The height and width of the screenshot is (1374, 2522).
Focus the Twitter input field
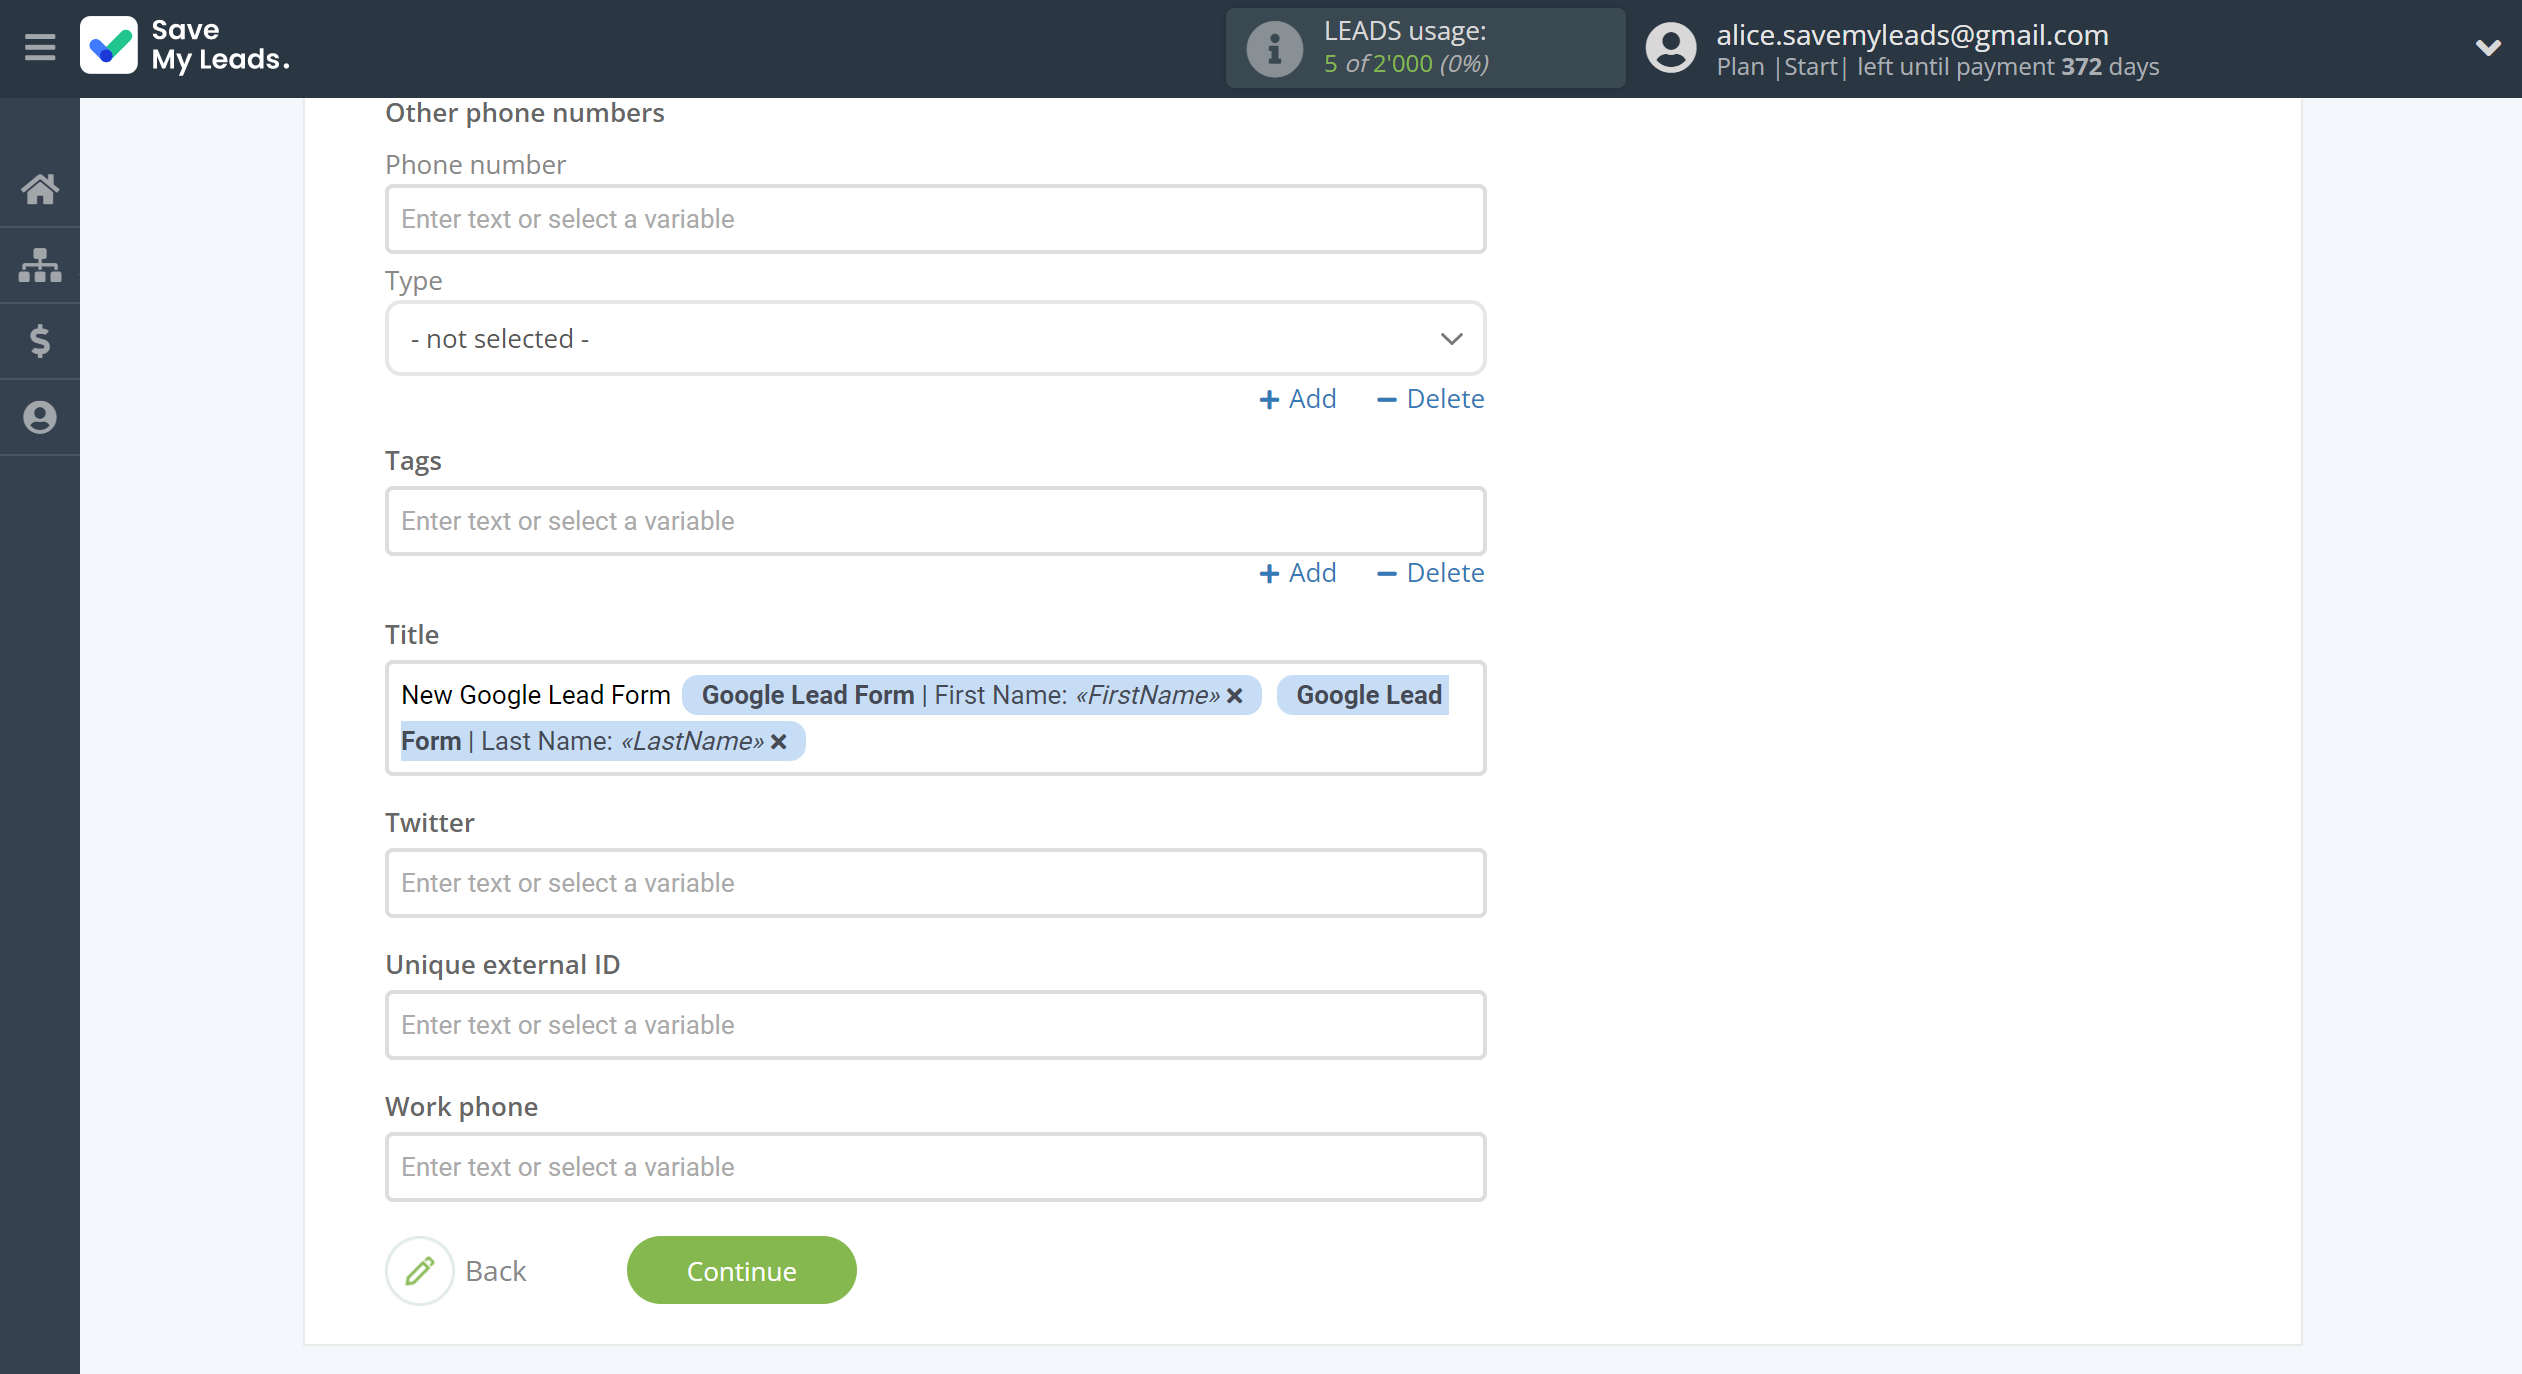(935, 883)
